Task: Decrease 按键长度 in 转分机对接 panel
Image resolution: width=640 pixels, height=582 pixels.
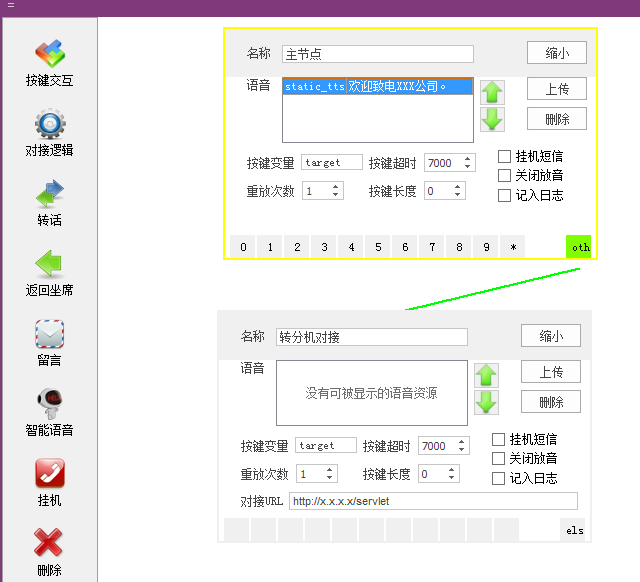Action: [x=452, y=478]
